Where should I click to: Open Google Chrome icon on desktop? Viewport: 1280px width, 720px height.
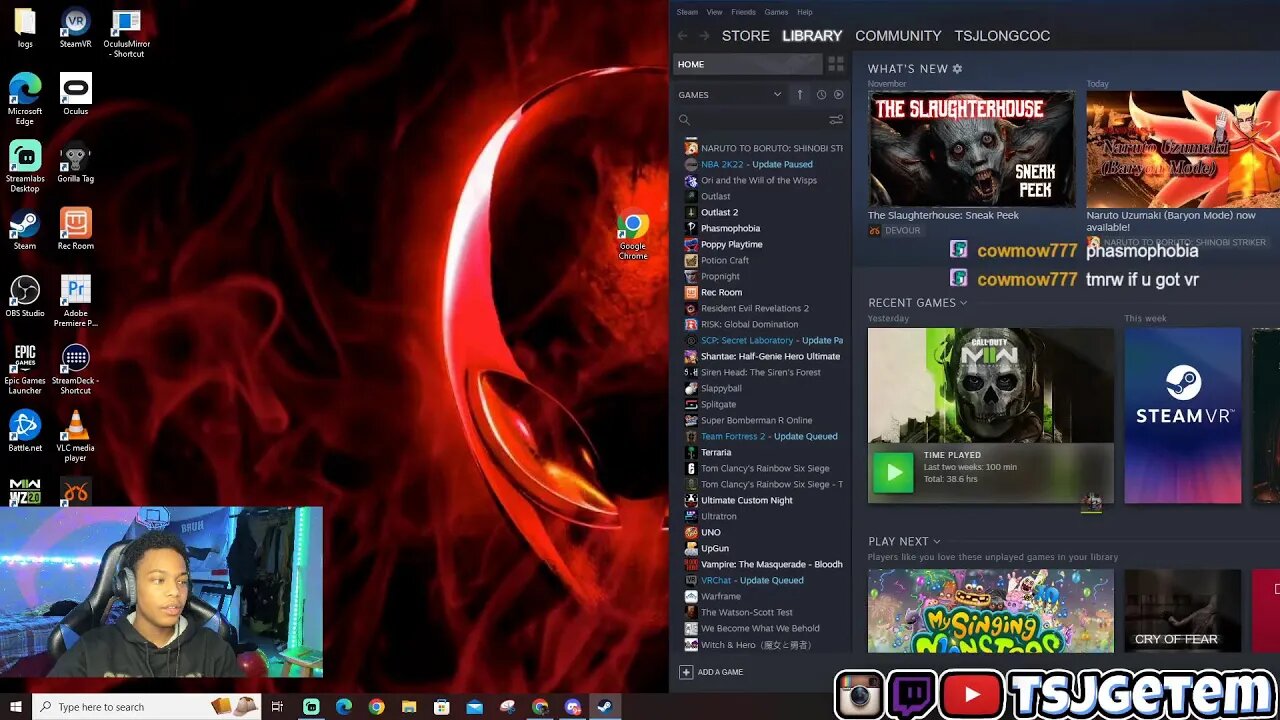[632, 236]
